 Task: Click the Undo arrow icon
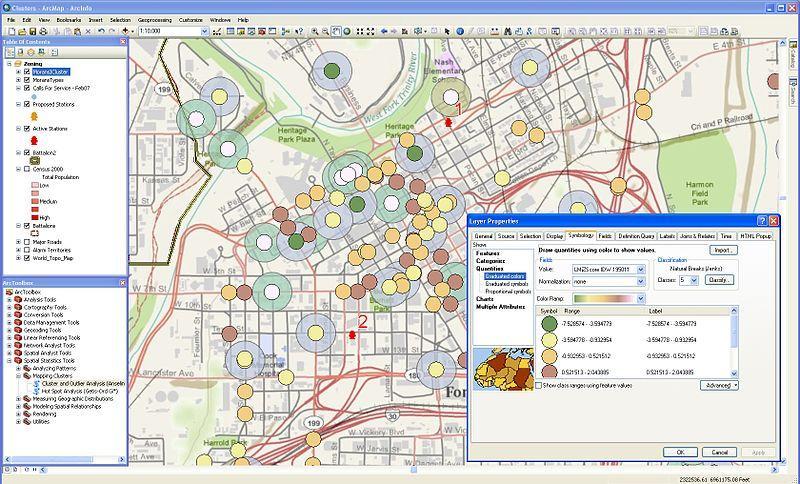point(101,31)
